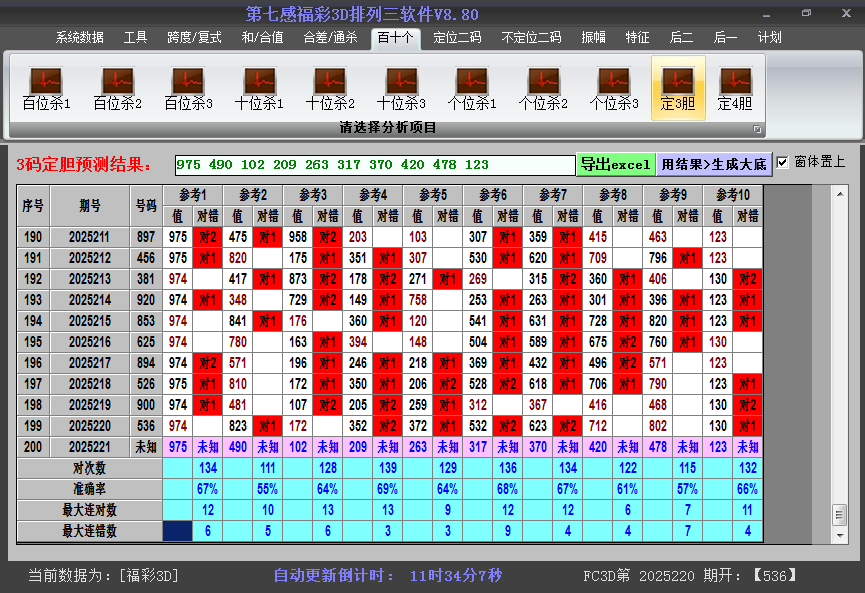Click the prediction results text field
Image resolution: width=865 pixels, height=593 pixels.
pos(374,165)
